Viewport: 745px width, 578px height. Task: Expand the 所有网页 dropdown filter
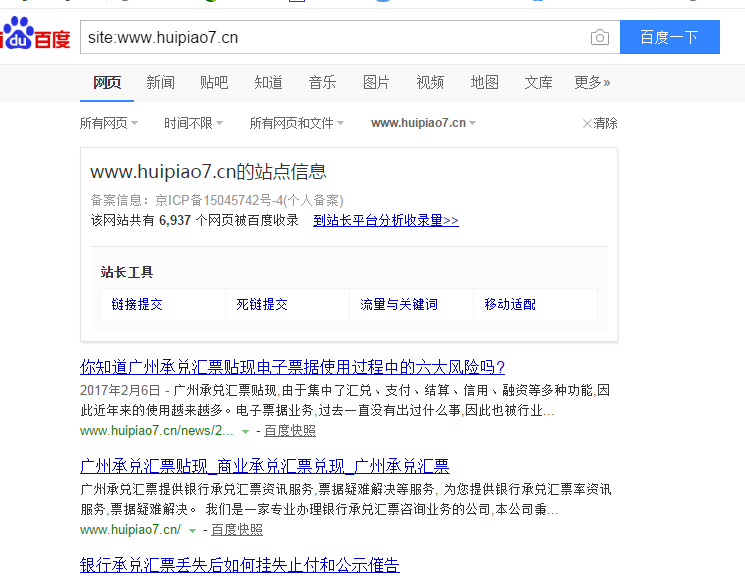108,123
